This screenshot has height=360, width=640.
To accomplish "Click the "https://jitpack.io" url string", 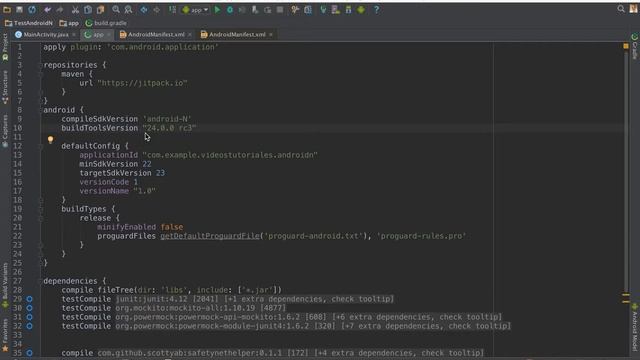I will pos(142,83).
